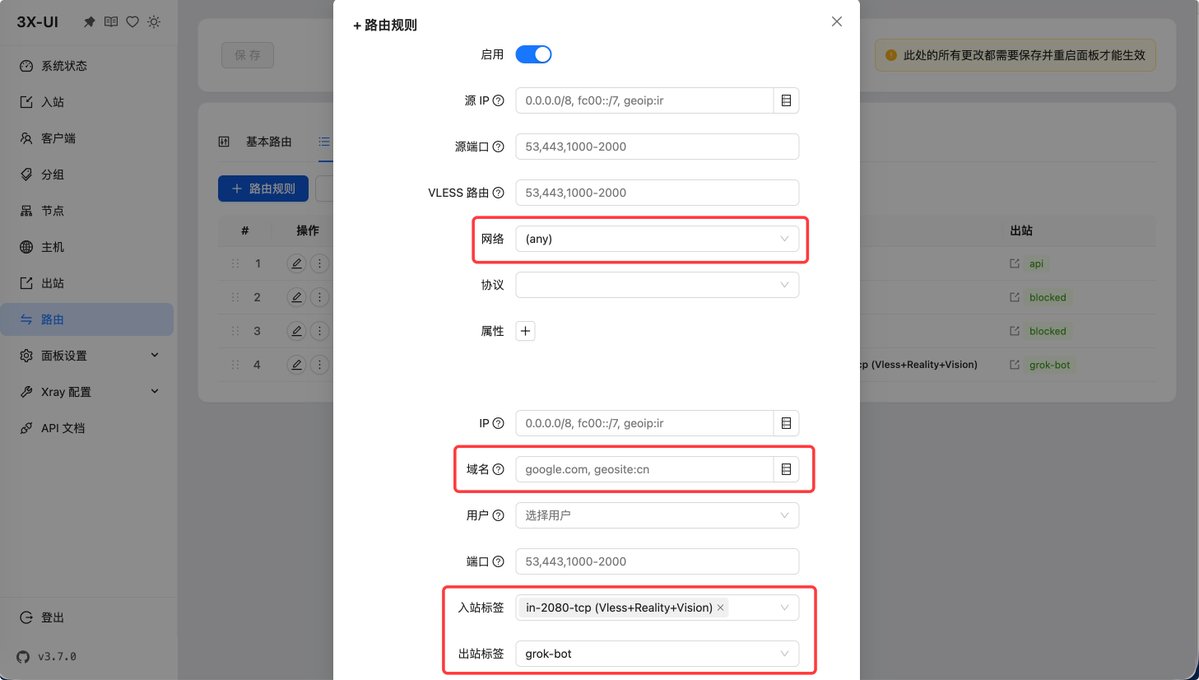Screen dimensions: 1199x680
Task: Toggle the 启用 switch off
Action: tap(533, 54)
